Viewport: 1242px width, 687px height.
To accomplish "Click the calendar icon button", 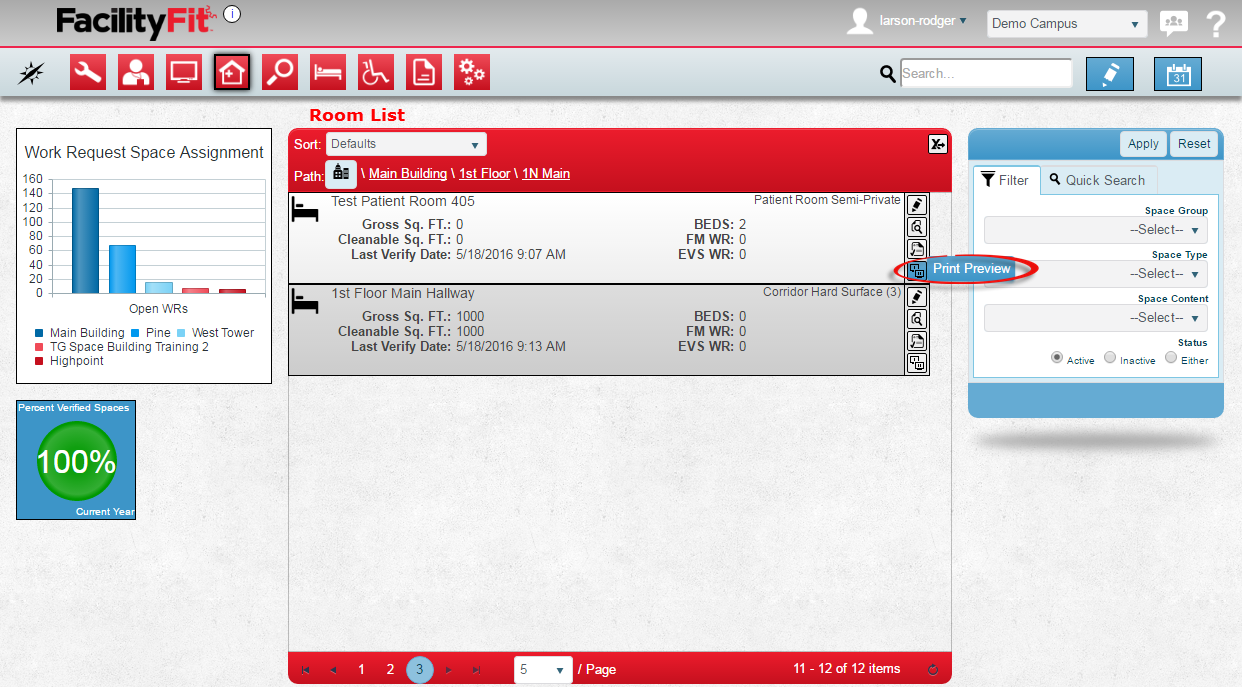I will 1178,74.
